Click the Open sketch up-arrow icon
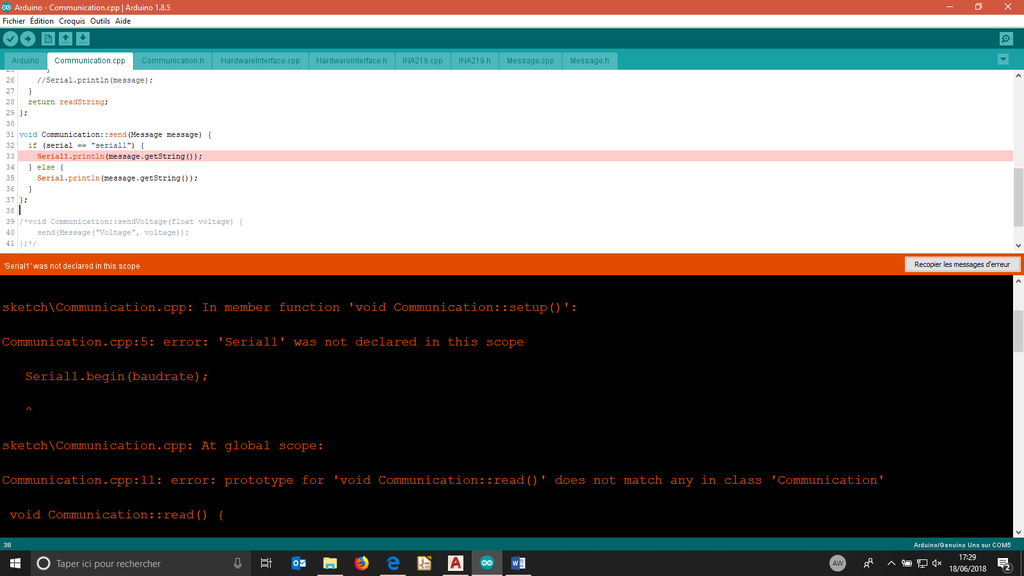The image size is (1024, 576). 65,39
